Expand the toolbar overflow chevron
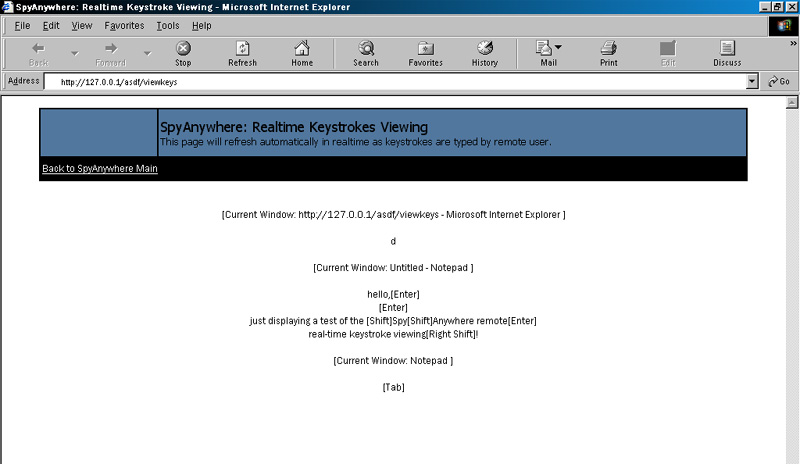The width and height of the screenshot is (800, 464). [793, 44]
